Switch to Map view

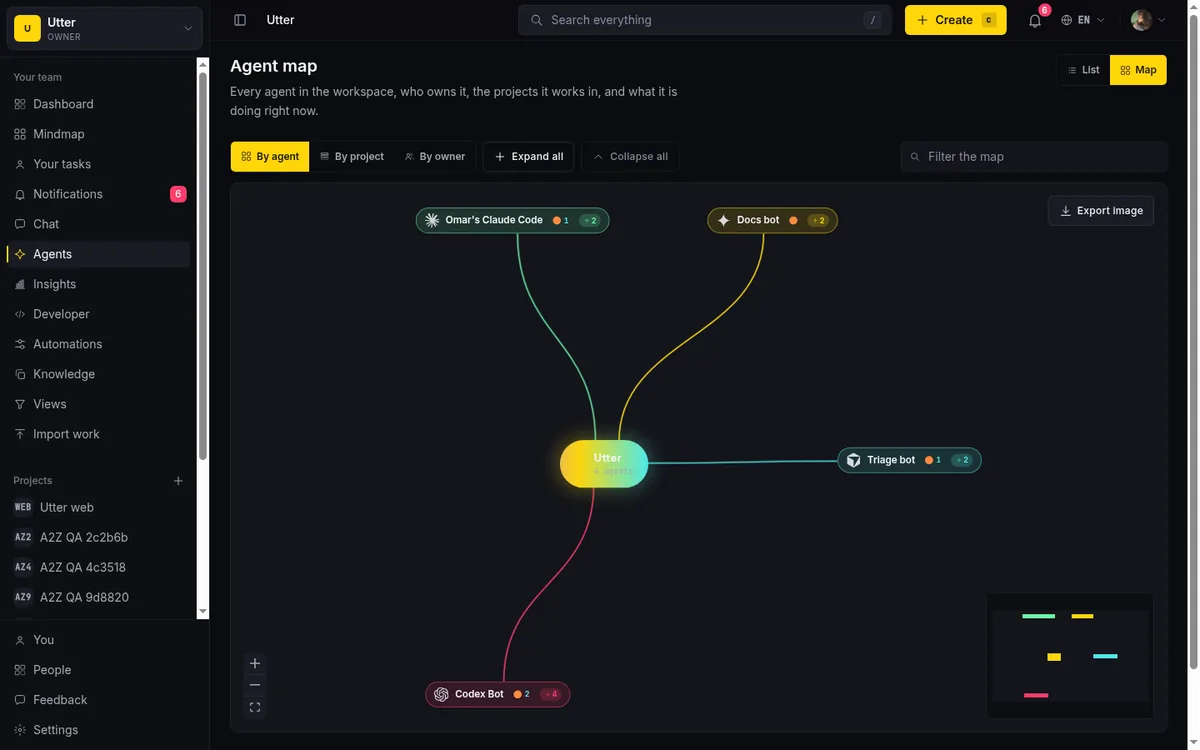tap(1138, 70)
